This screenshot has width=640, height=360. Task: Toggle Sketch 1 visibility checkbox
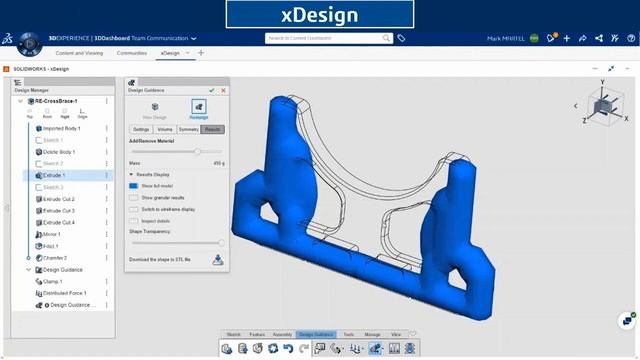click(x=39, y=140)
